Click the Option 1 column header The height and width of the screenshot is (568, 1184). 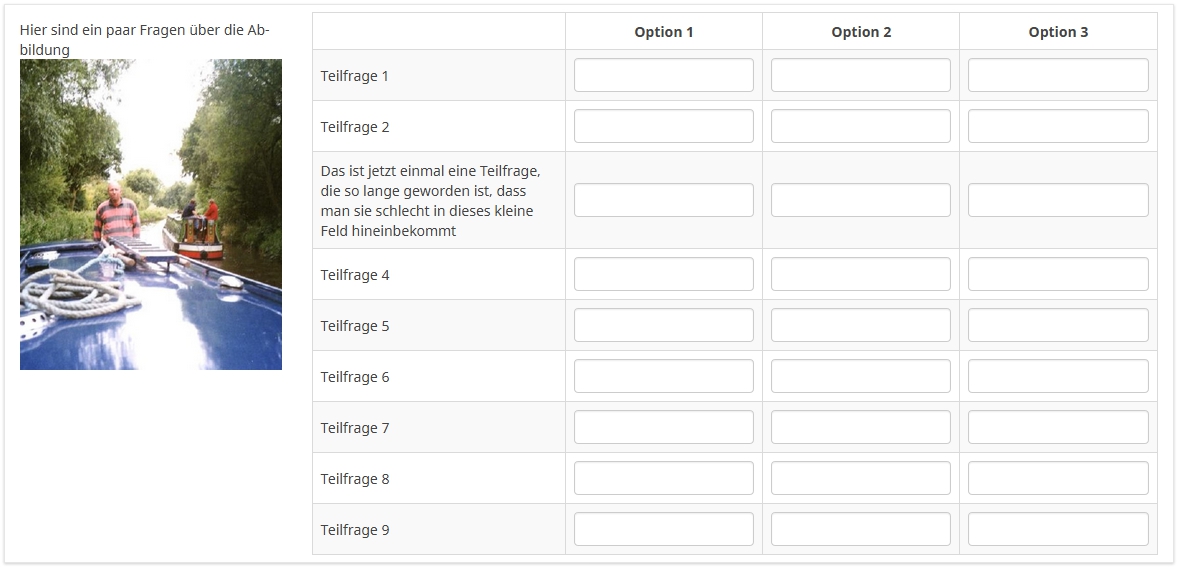(663, 32)
